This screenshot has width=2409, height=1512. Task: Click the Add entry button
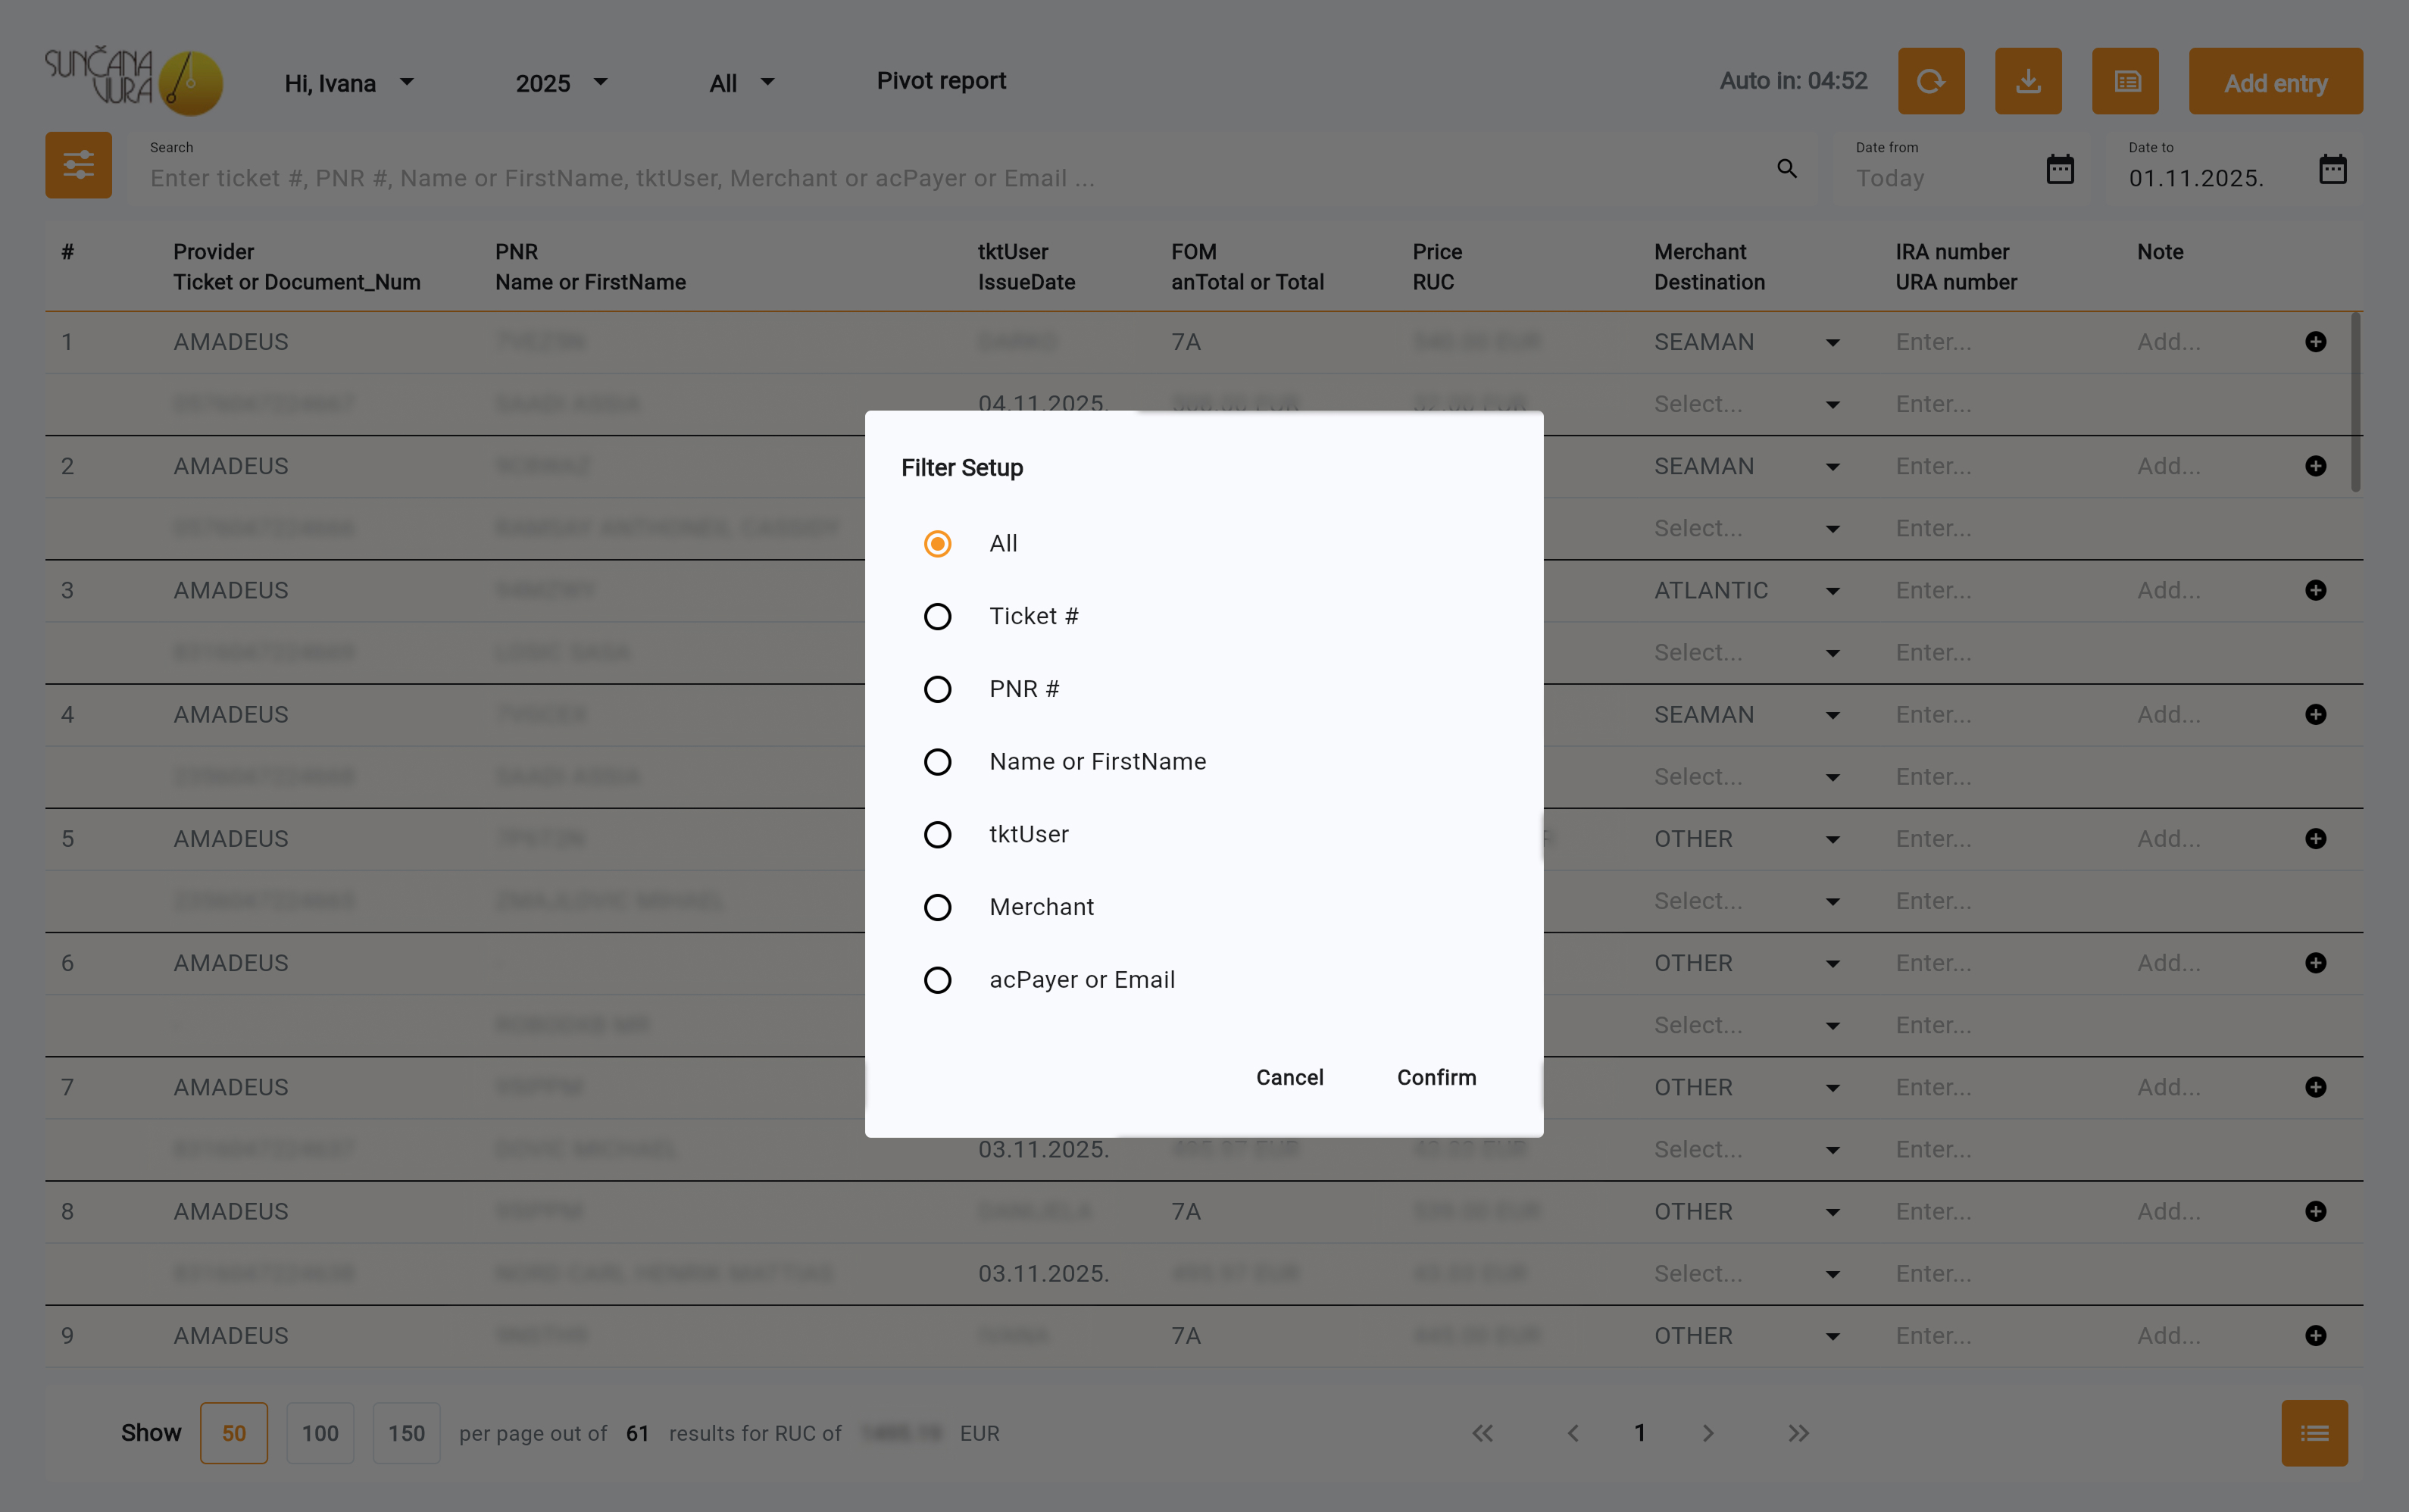(x=2274, y=83)
